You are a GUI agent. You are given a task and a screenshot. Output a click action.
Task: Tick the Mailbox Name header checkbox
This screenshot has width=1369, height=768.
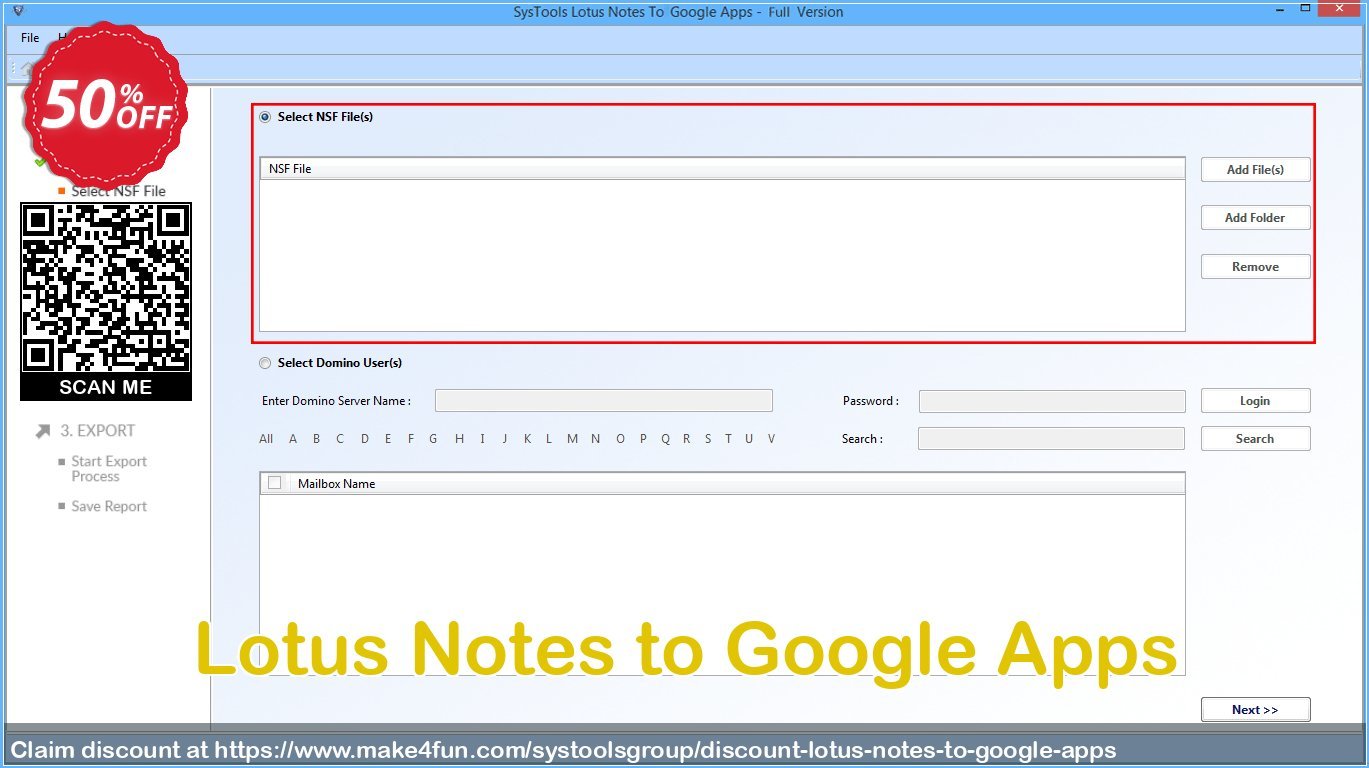[274, 483]
